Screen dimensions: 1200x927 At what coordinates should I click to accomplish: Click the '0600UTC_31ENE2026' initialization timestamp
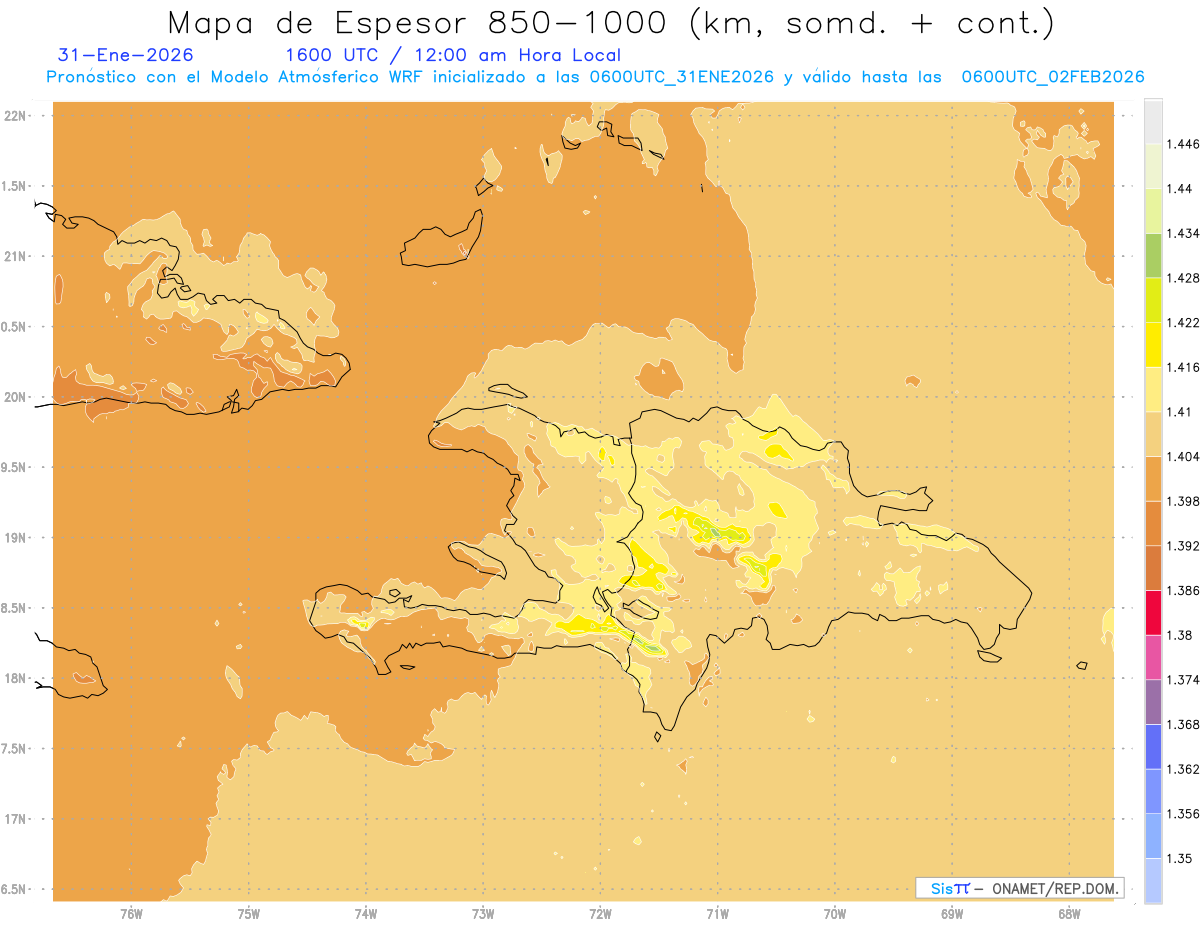tap(682, 77)
